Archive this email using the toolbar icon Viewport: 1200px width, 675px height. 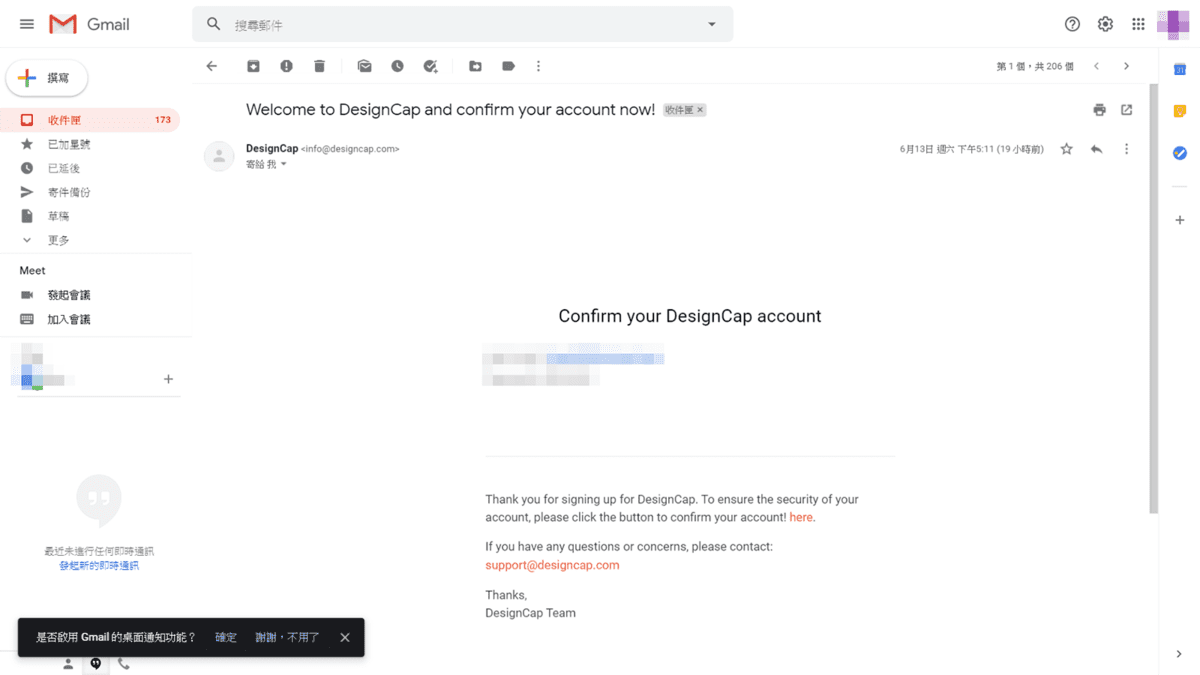(x=254, y=66)
